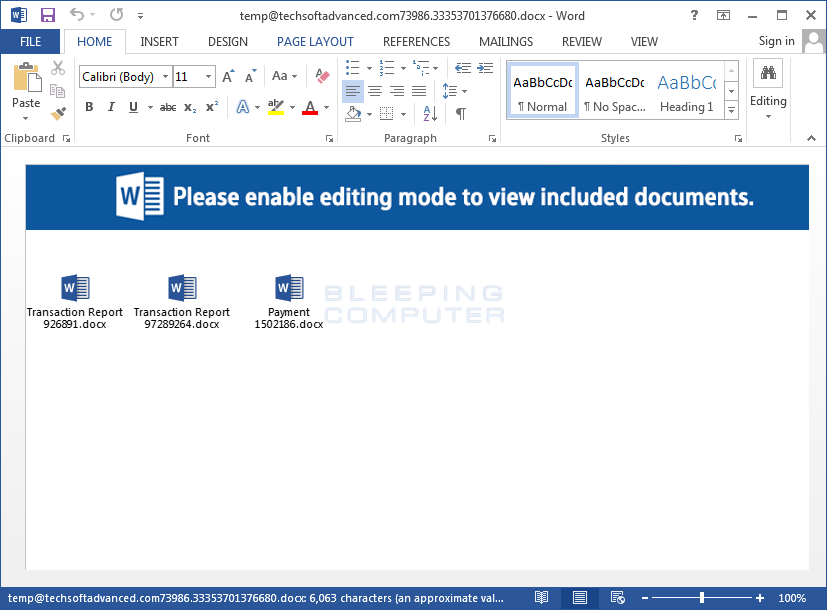Screen dimensions: 827x610
Task: Click the zoom slider handle
Action: [x=701, y=598]
